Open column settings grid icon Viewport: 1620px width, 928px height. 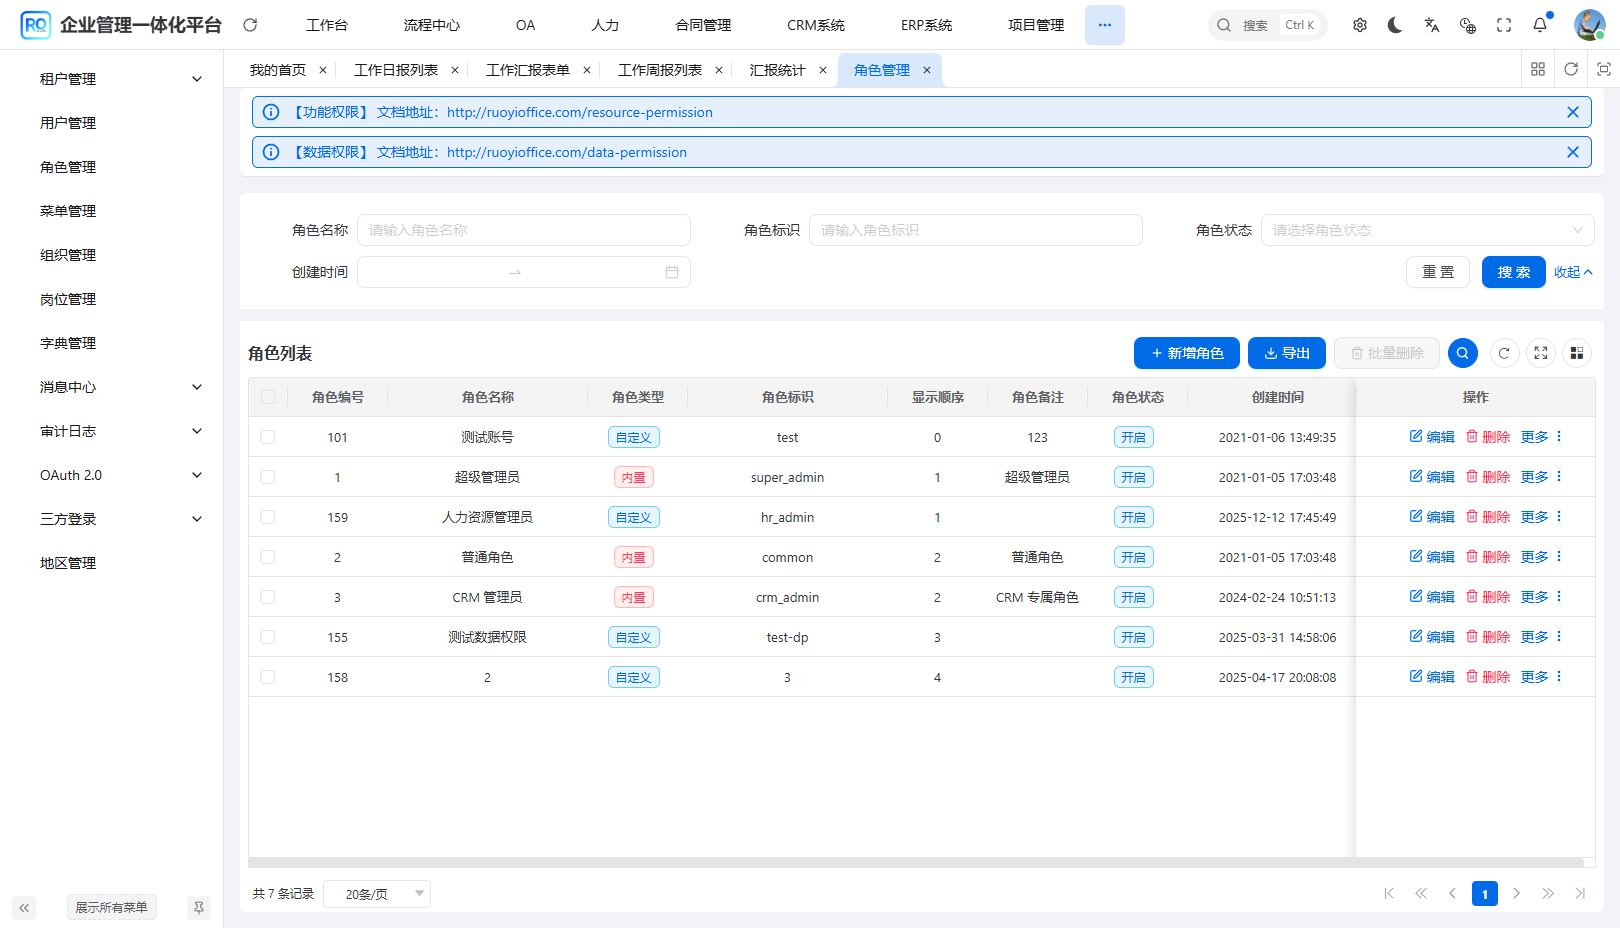pos(1577,353)
